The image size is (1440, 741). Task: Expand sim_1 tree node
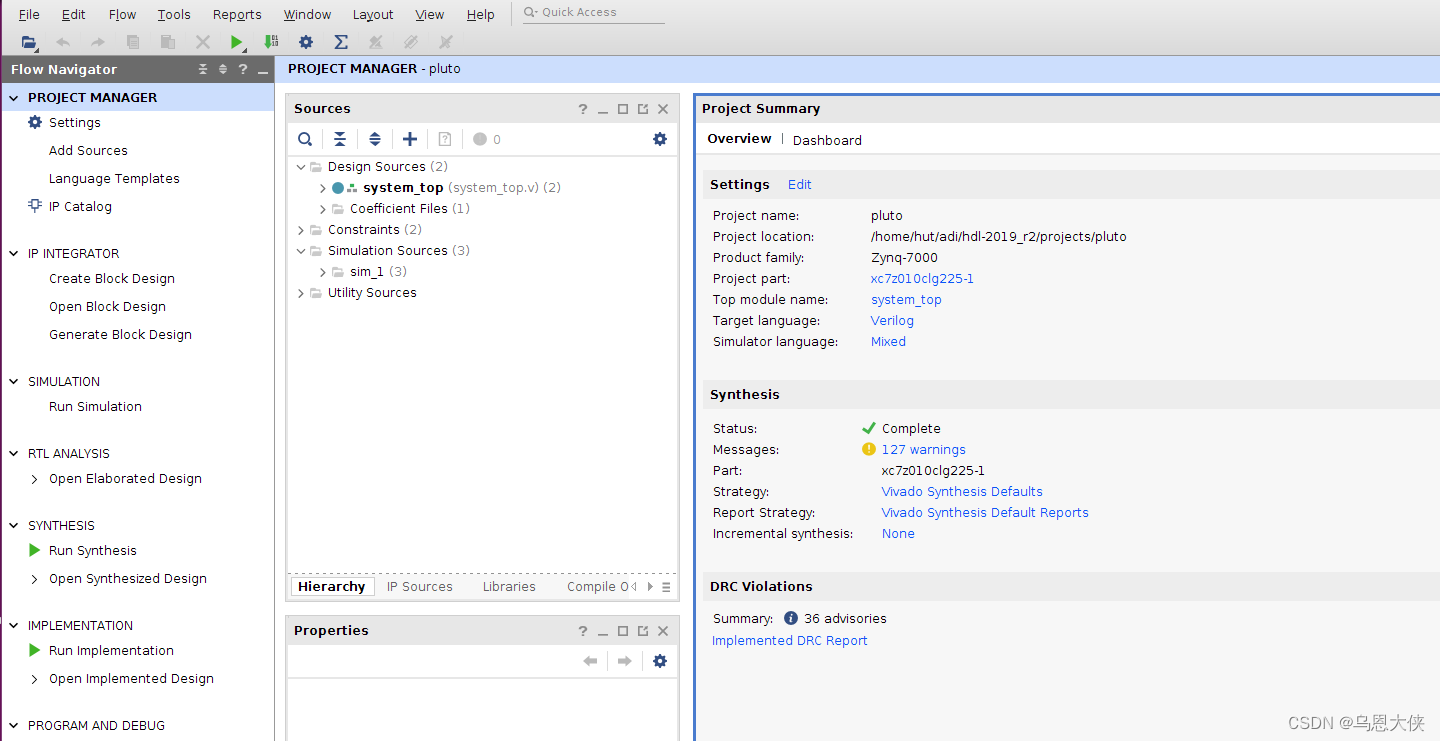coord(322,272)
